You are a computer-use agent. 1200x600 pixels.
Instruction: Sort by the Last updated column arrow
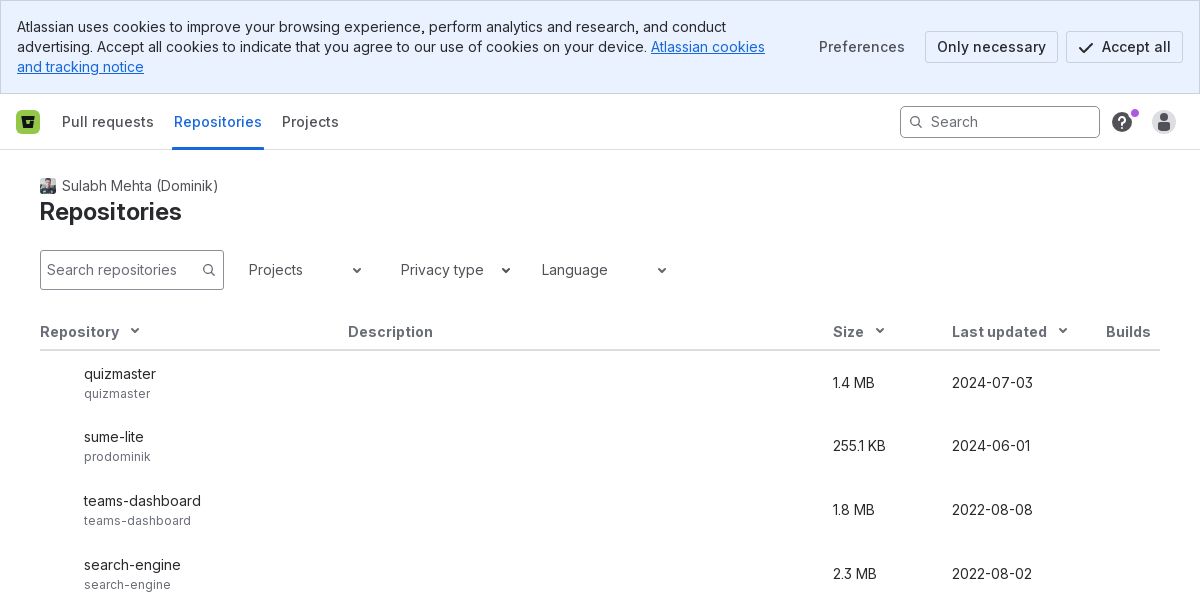(x=1063, y=331)
